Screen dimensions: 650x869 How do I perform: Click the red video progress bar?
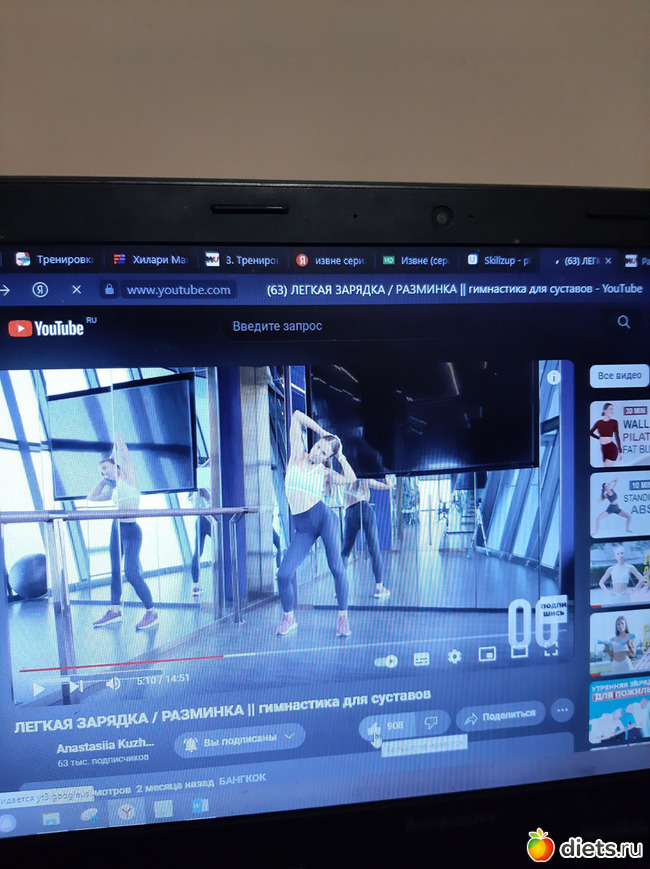pos(120,664)
